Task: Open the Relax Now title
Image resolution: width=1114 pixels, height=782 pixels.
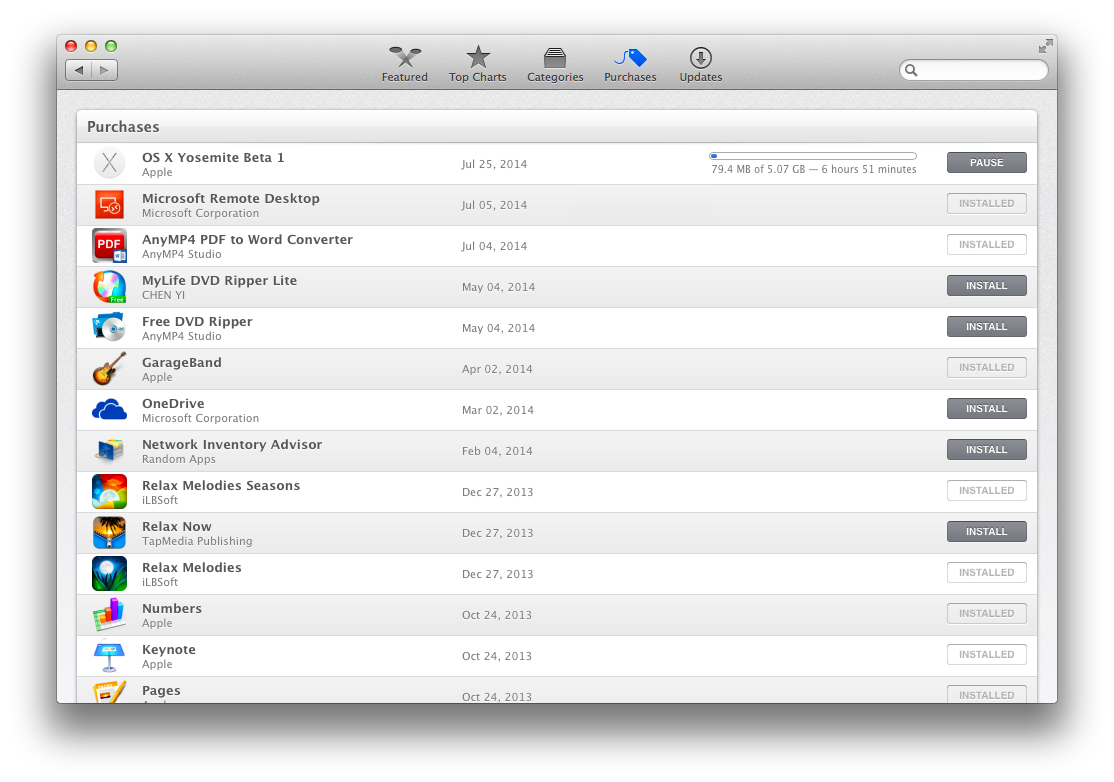Action: pos(177,526)
